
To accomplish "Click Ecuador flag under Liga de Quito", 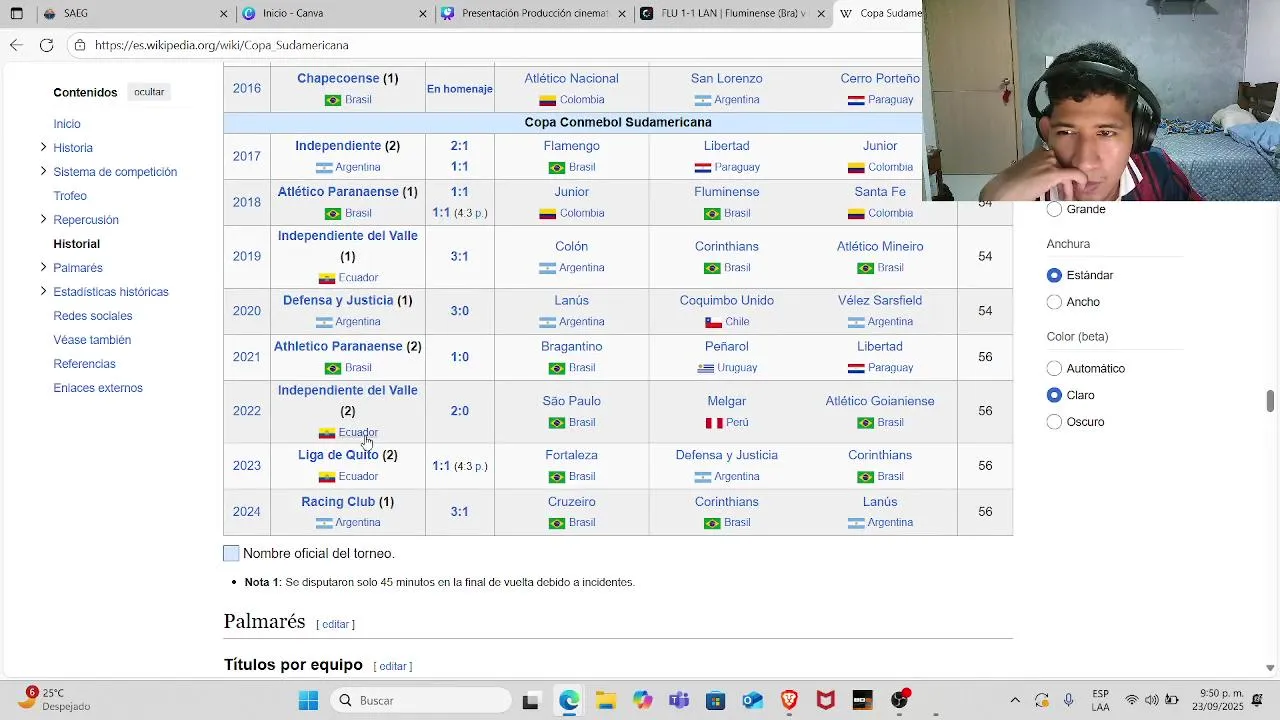I will [x=326, y=477].
